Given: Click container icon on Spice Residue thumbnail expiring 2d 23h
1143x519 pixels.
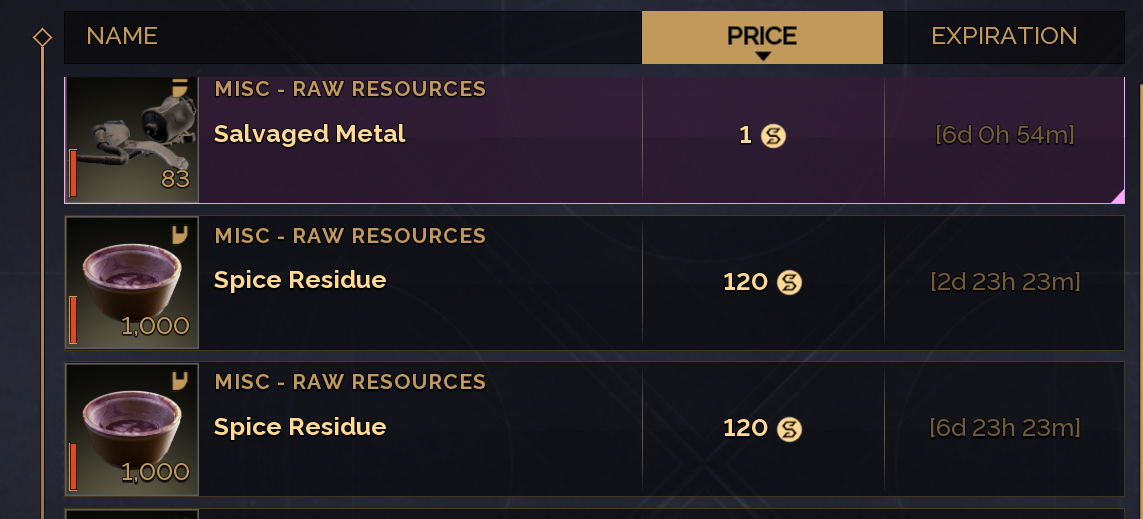Looking at the screenshot, I should pyautogui.click(x=180, y=236).
